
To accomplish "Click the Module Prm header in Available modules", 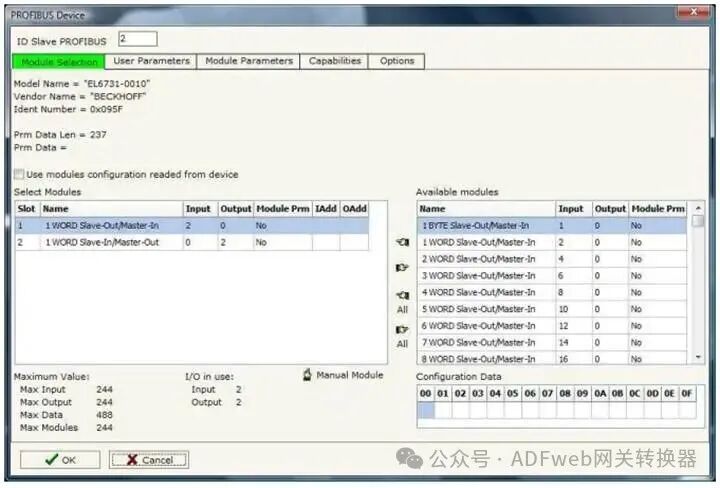I will coord(658,208).
